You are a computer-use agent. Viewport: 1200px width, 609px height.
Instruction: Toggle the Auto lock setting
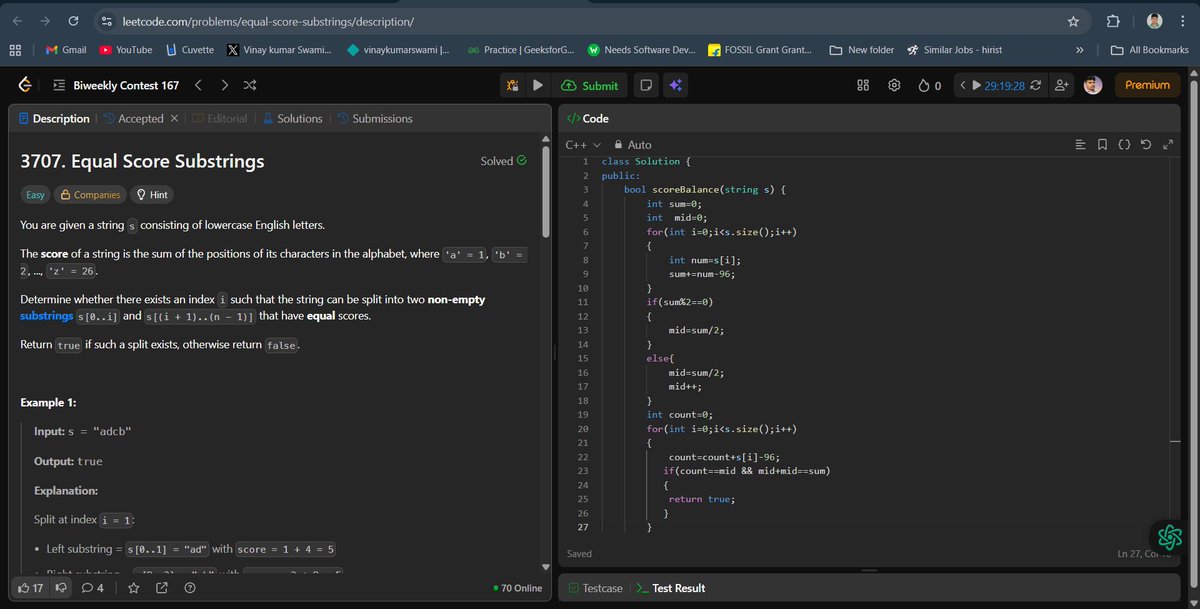(x=632, y=145)
